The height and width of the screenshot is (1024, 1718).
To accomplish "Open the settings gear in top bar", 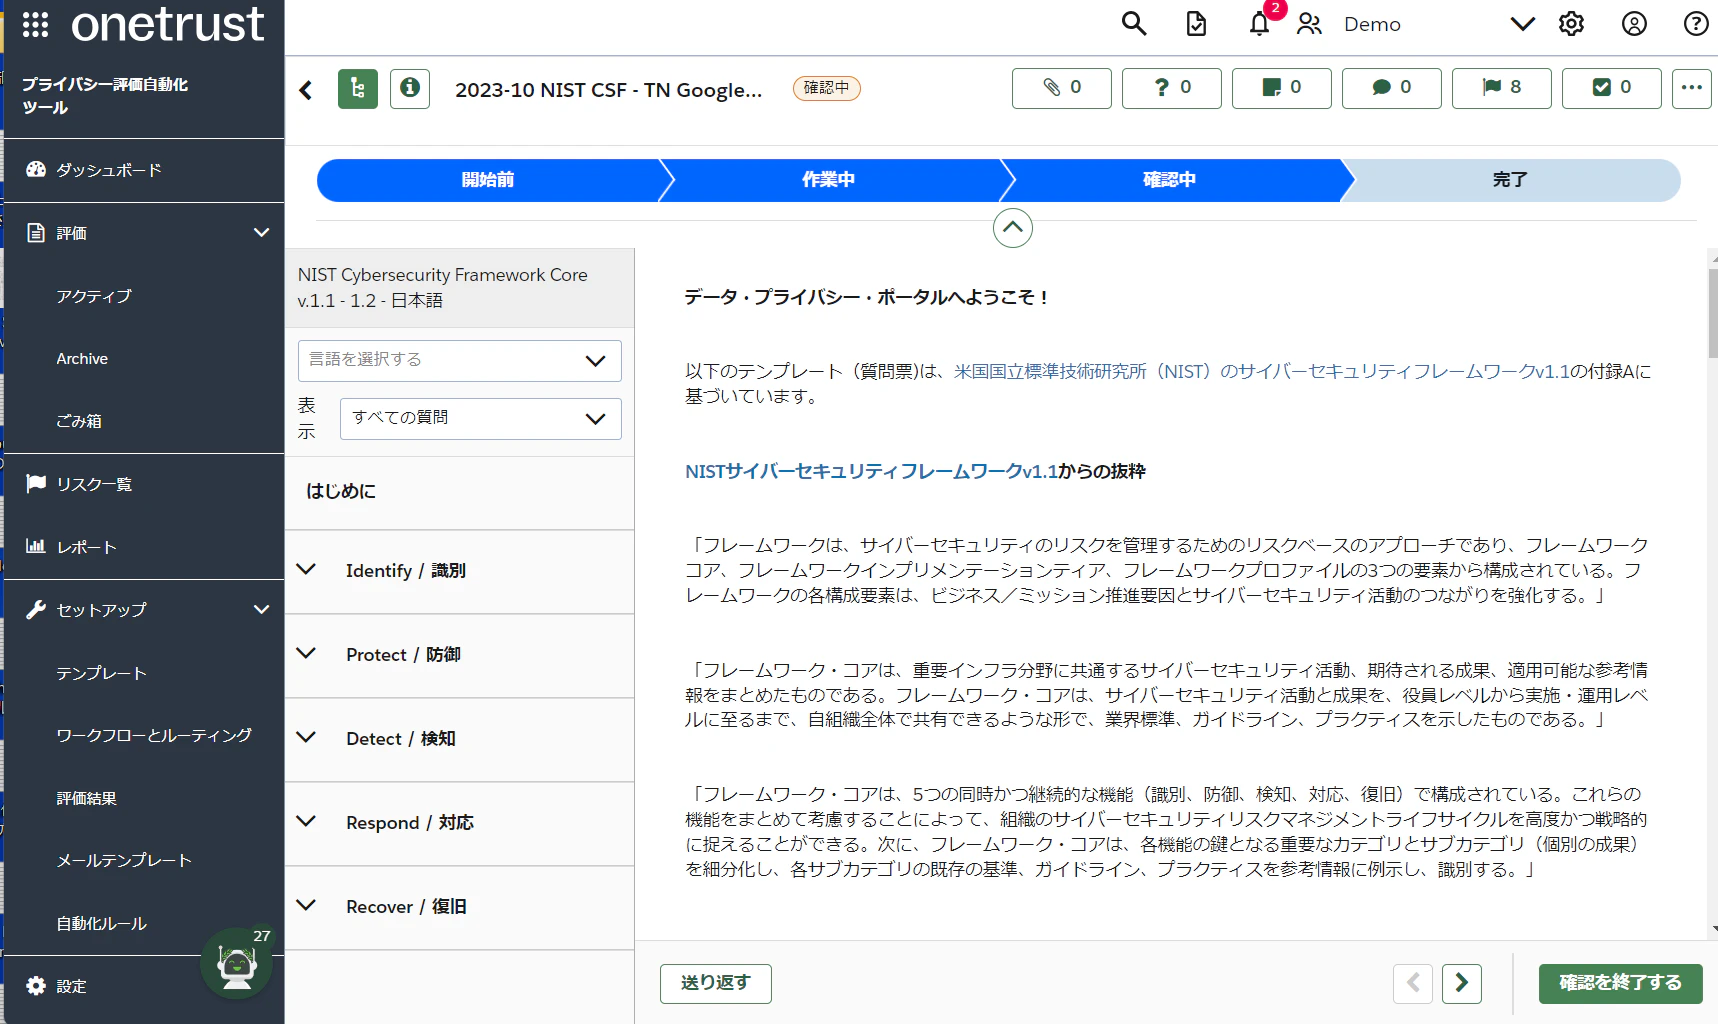I will point(1571,24).
